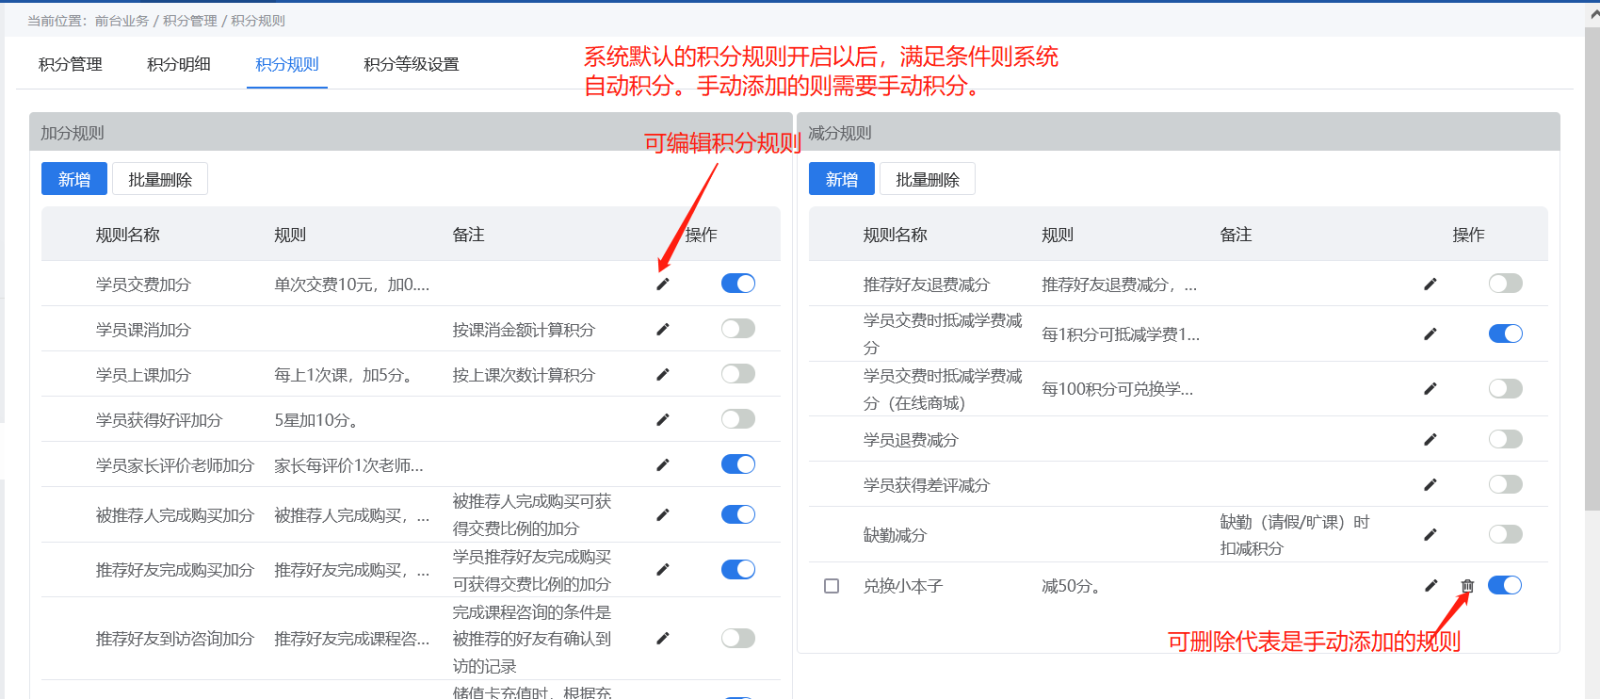Click 新增 in the 减分规则 panel
This screenshot has height=699, width=1600.
pyautogui.click(x=842, y=179)
